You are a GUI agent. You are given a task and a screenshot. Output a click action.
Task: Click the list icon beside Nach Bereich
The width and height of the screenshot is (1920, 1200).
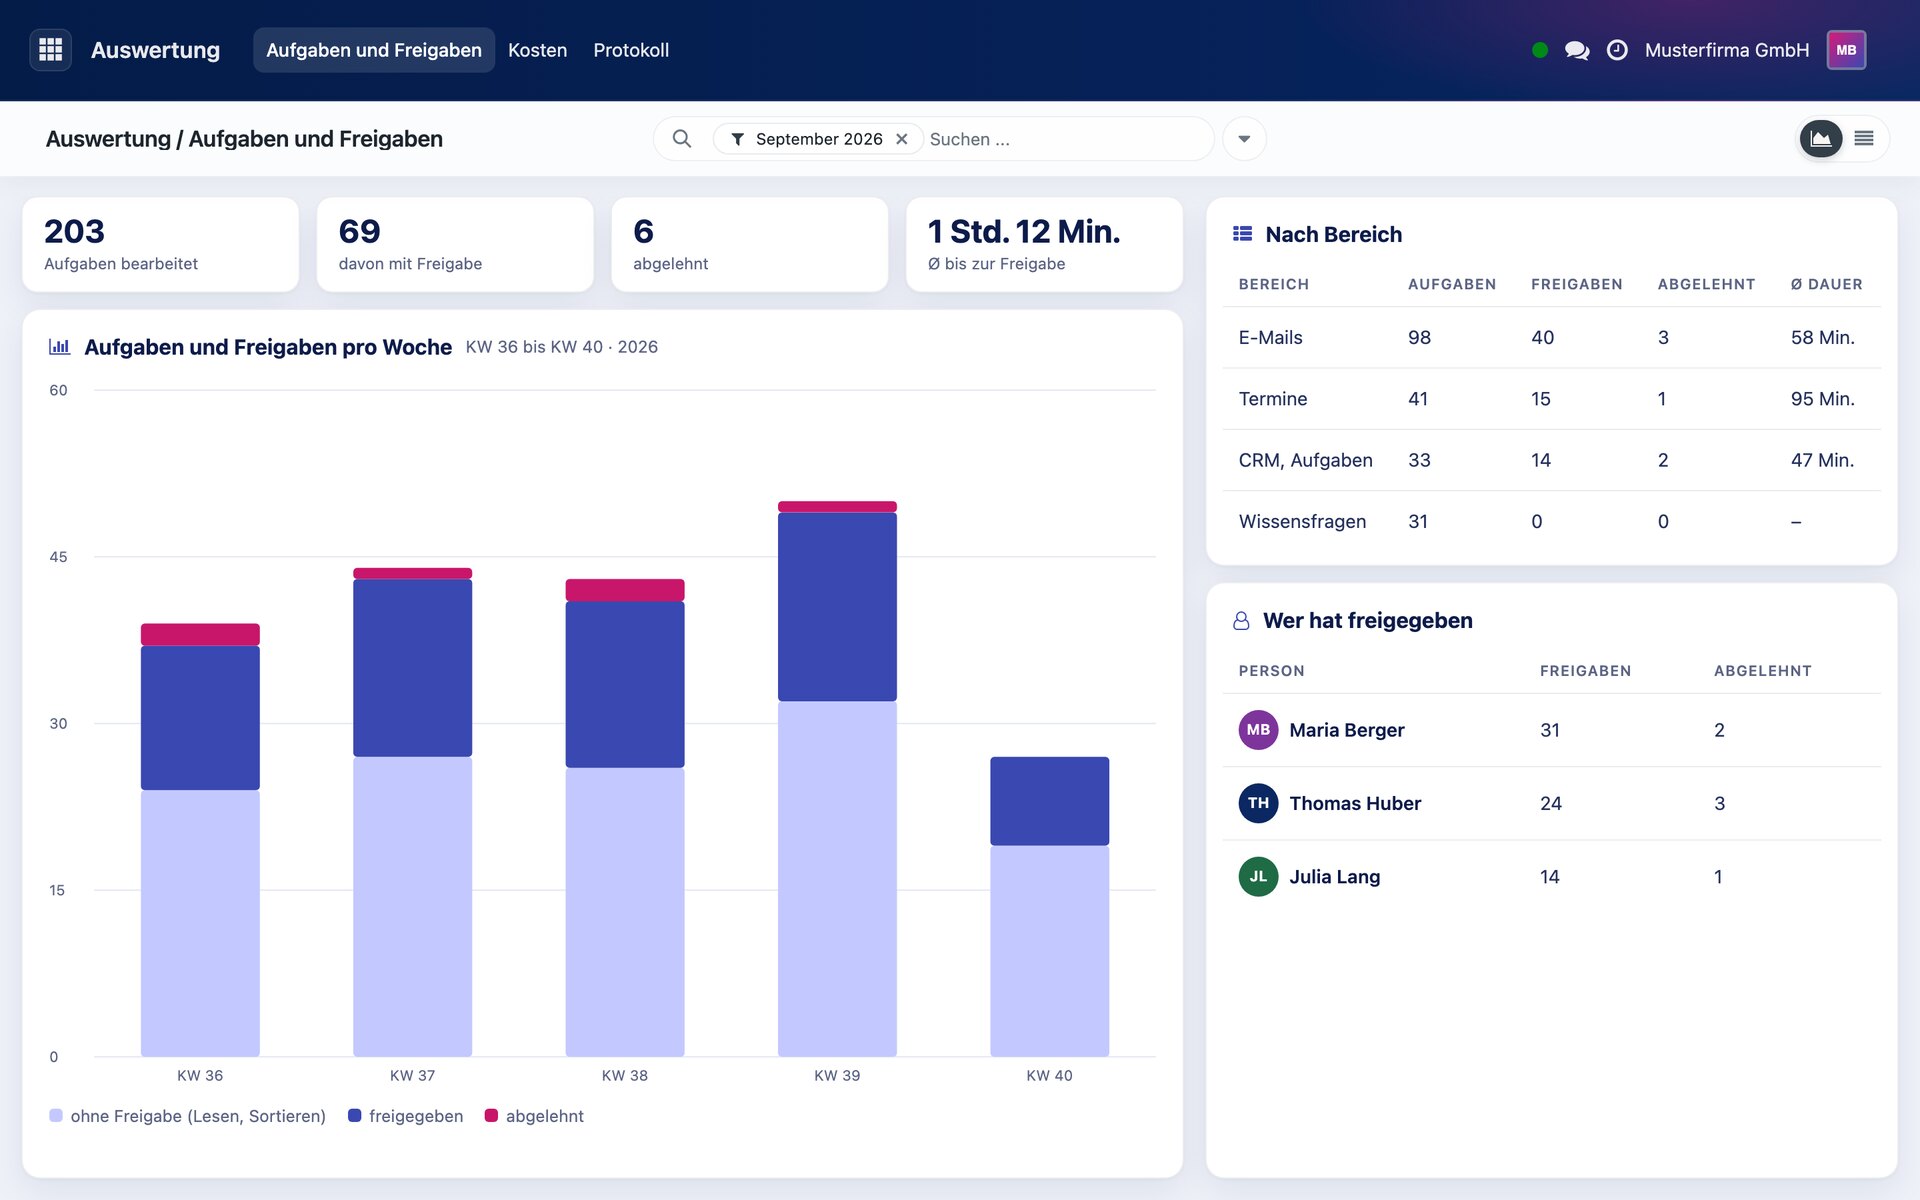pyautogui.click(x=1242, y=234)
